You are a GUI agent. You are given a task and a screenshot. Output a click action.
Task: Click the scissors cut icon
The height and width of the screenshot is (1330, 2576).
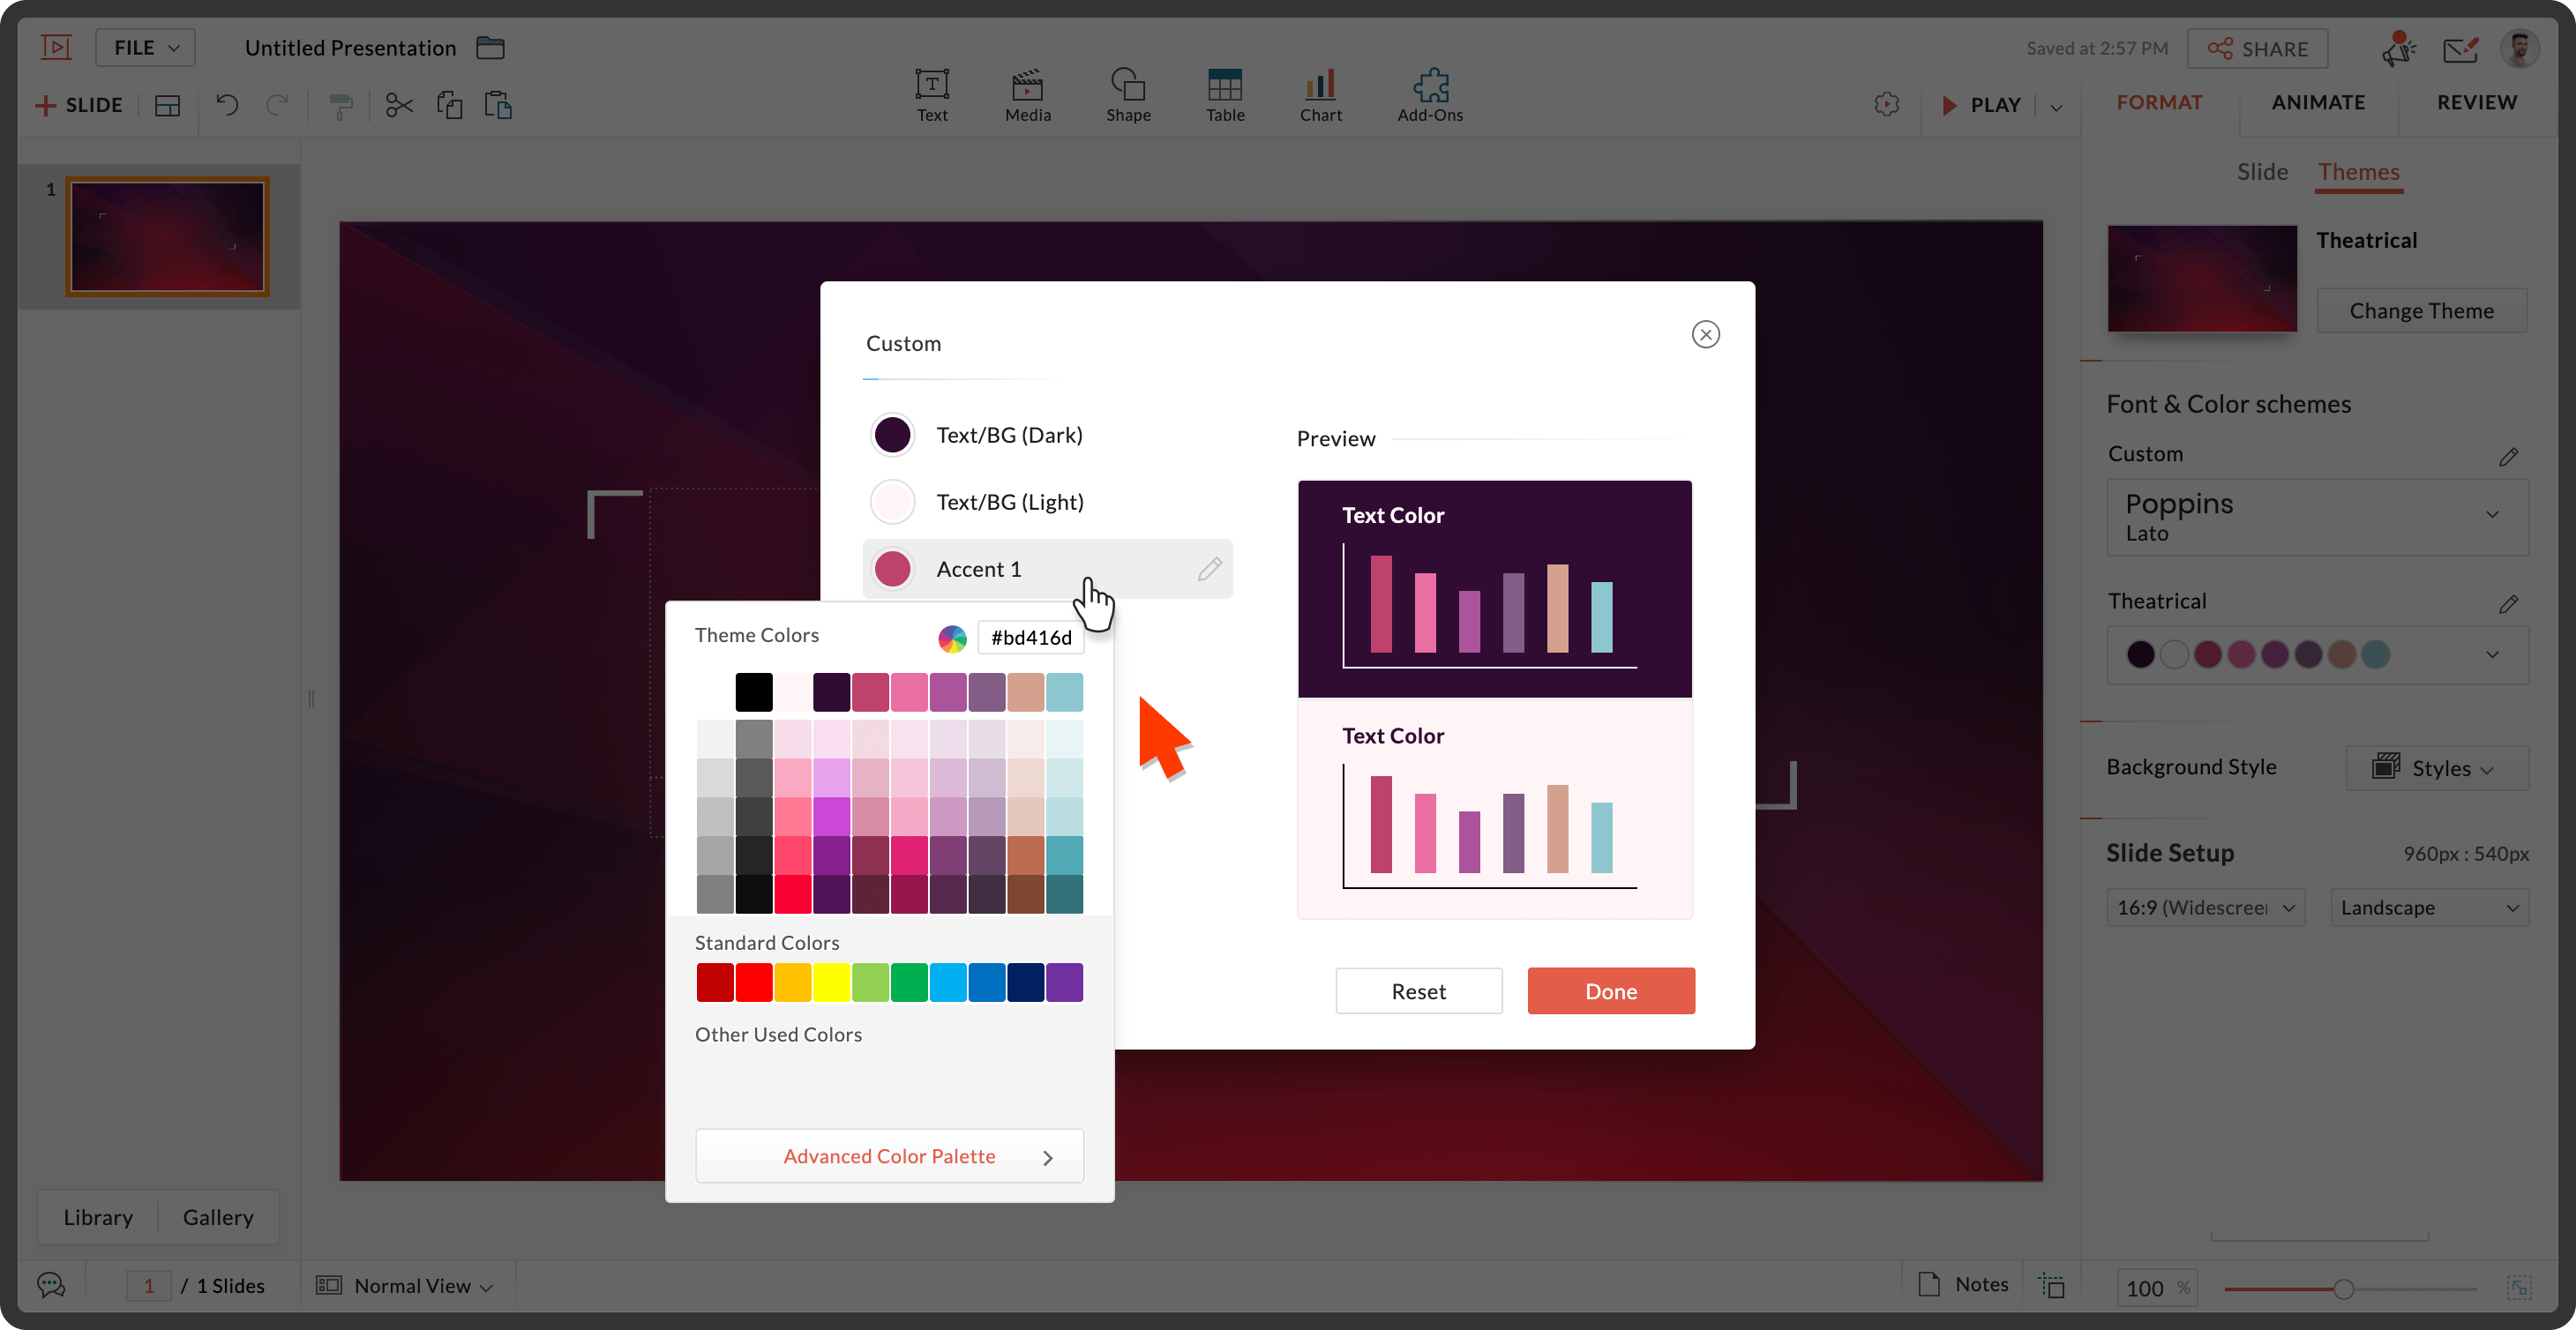[399, 105]
